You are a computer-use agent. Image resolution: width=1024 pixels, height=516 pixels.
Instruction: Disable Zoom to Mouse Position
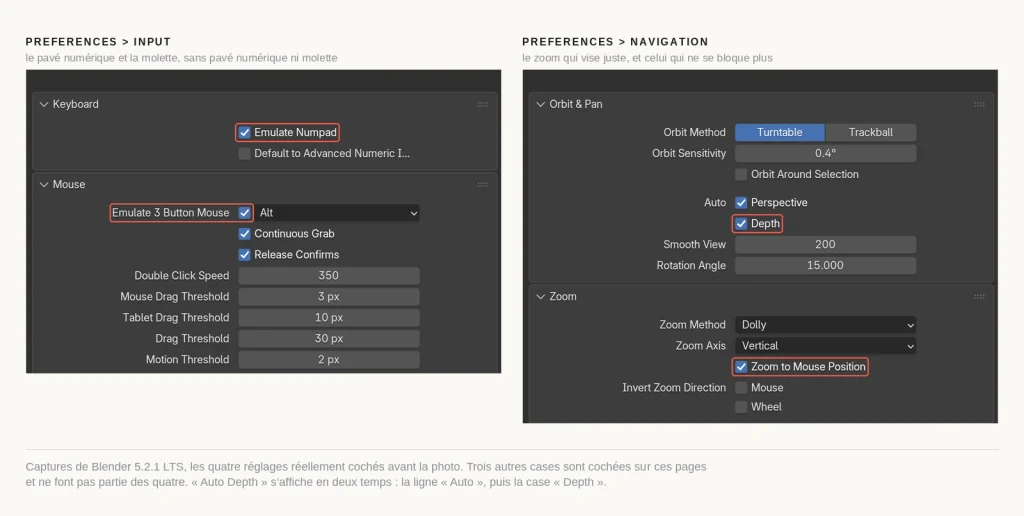click(741, 366)
